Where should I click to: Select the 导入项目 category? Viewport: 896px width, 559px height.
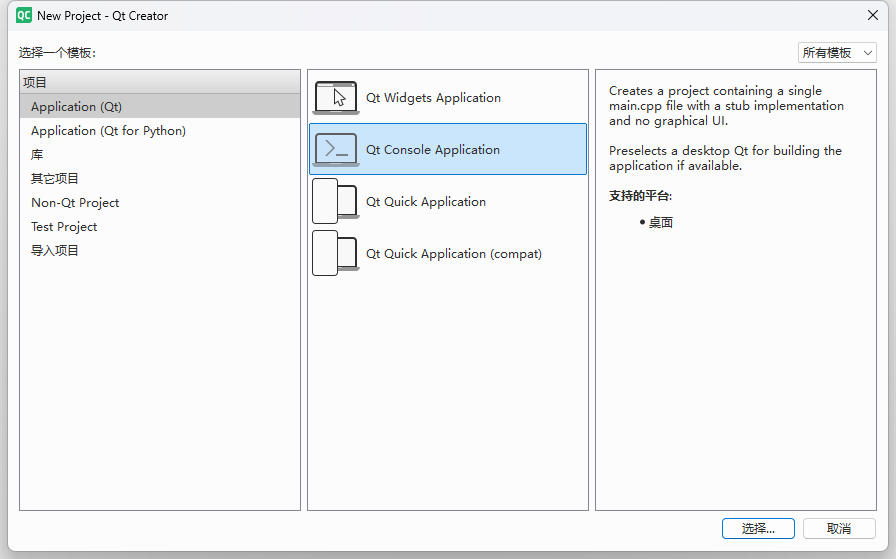[160, 250]
